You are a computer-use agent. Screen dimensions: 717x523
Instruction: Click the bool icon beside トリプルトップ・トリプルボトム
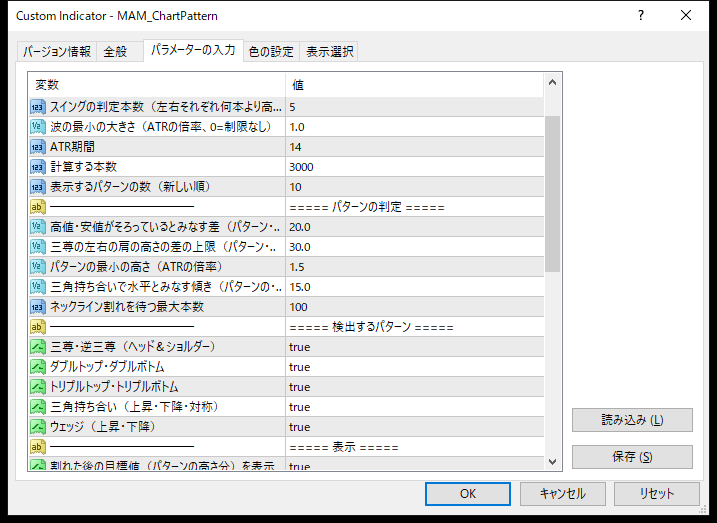click(38, 387)
